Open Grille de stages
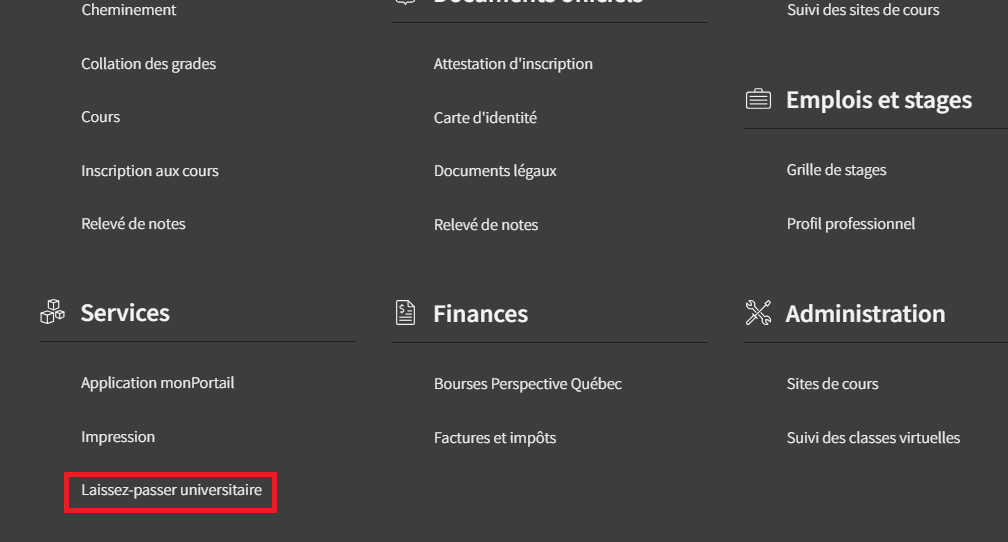1008x542 pixels. click(836, 170)
